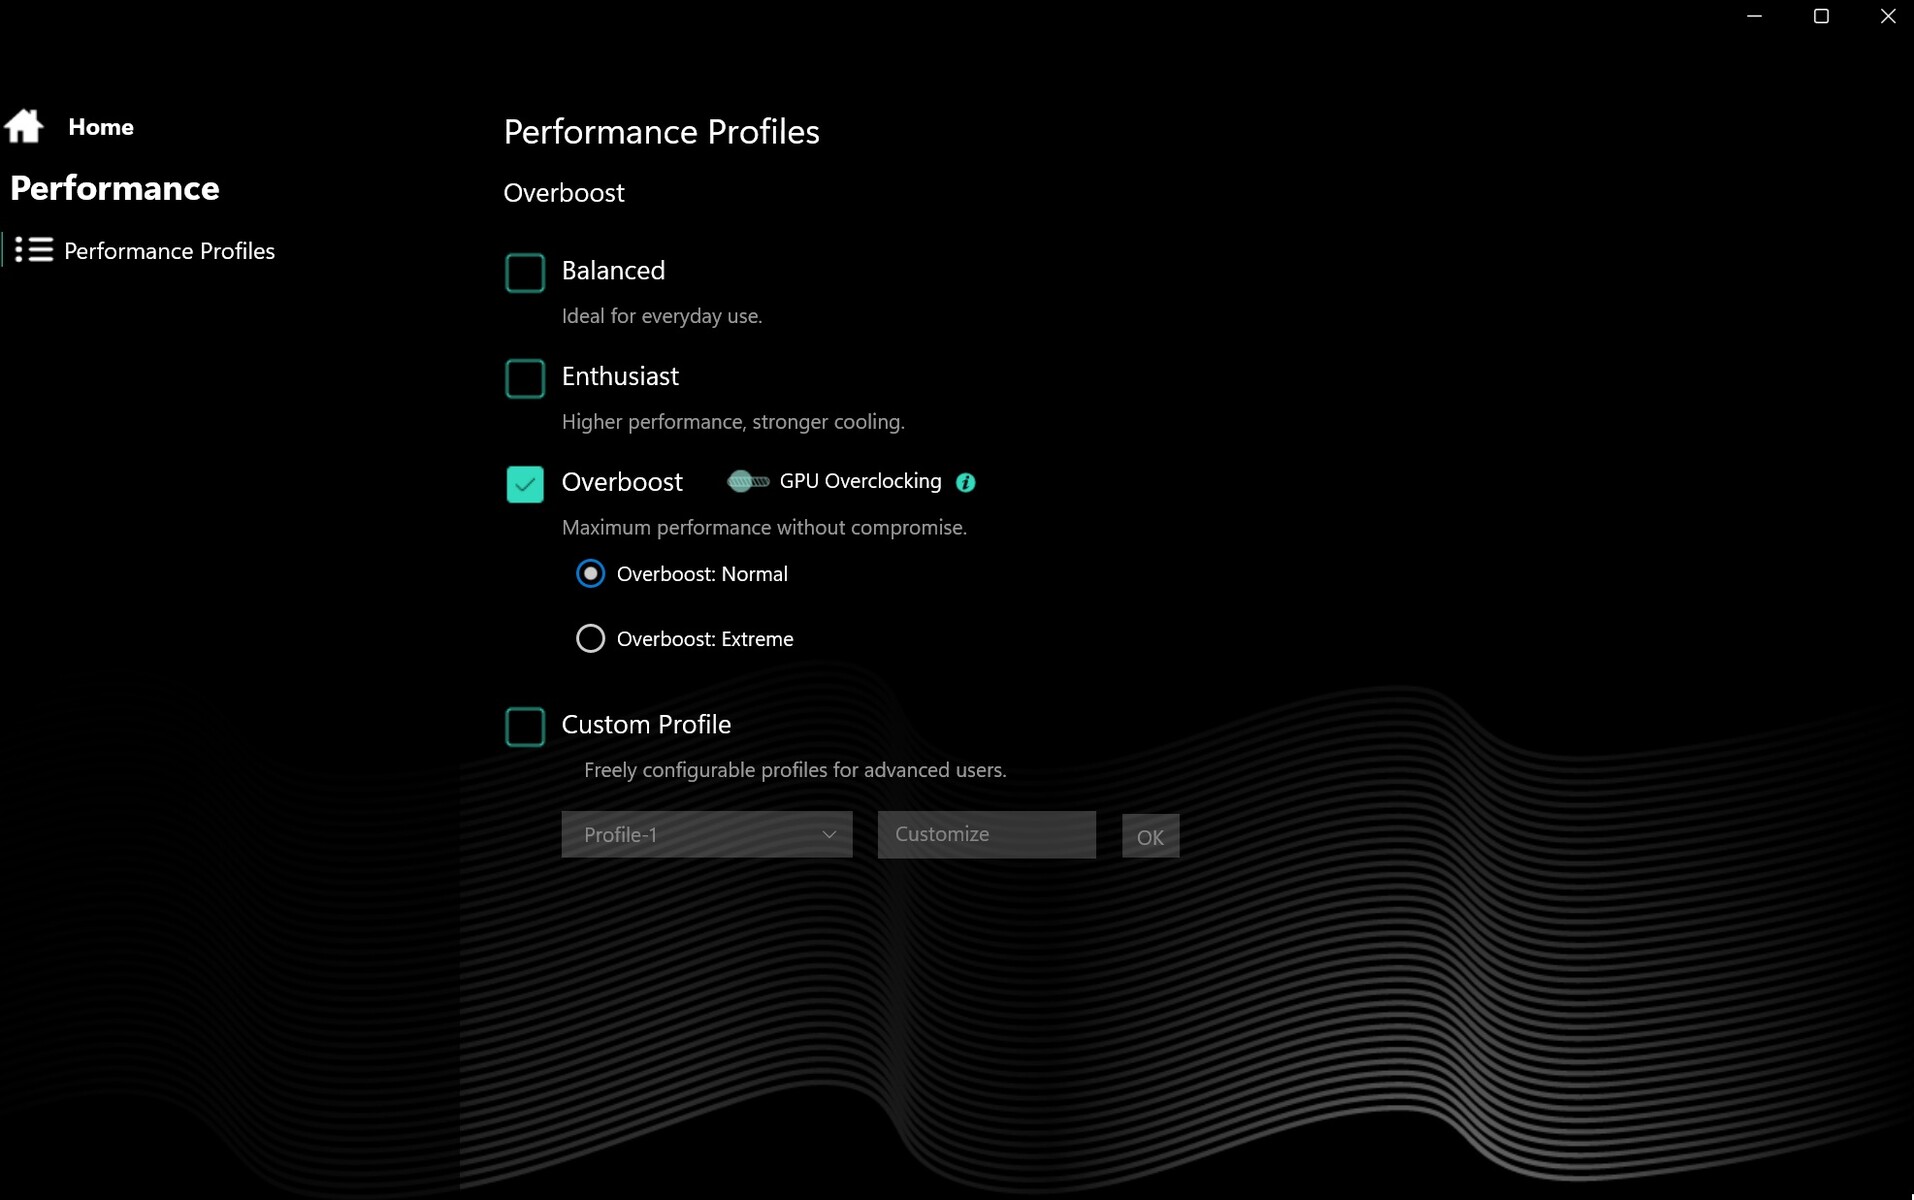Screen dimensions: 1914x1200
Task: Open Performance Profiles sidebar item
Action: pyautogui.click(x=169, y=251)
